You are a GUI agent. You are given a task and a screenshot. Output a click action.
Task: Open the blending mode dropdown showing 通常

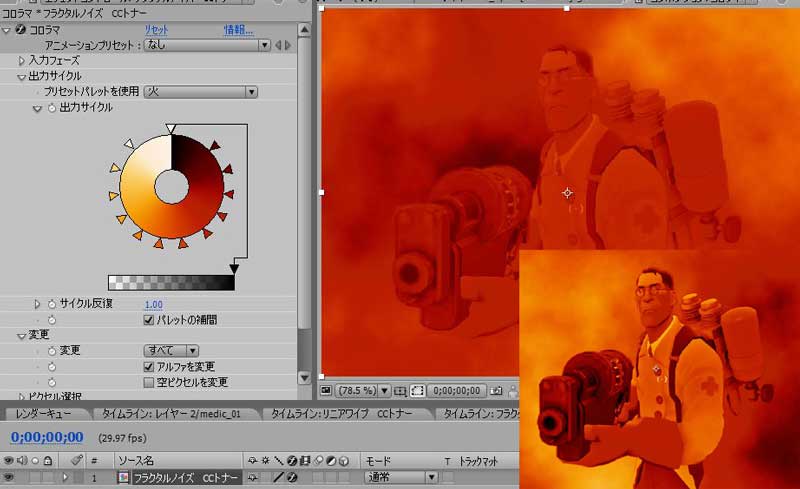[401, 478]
